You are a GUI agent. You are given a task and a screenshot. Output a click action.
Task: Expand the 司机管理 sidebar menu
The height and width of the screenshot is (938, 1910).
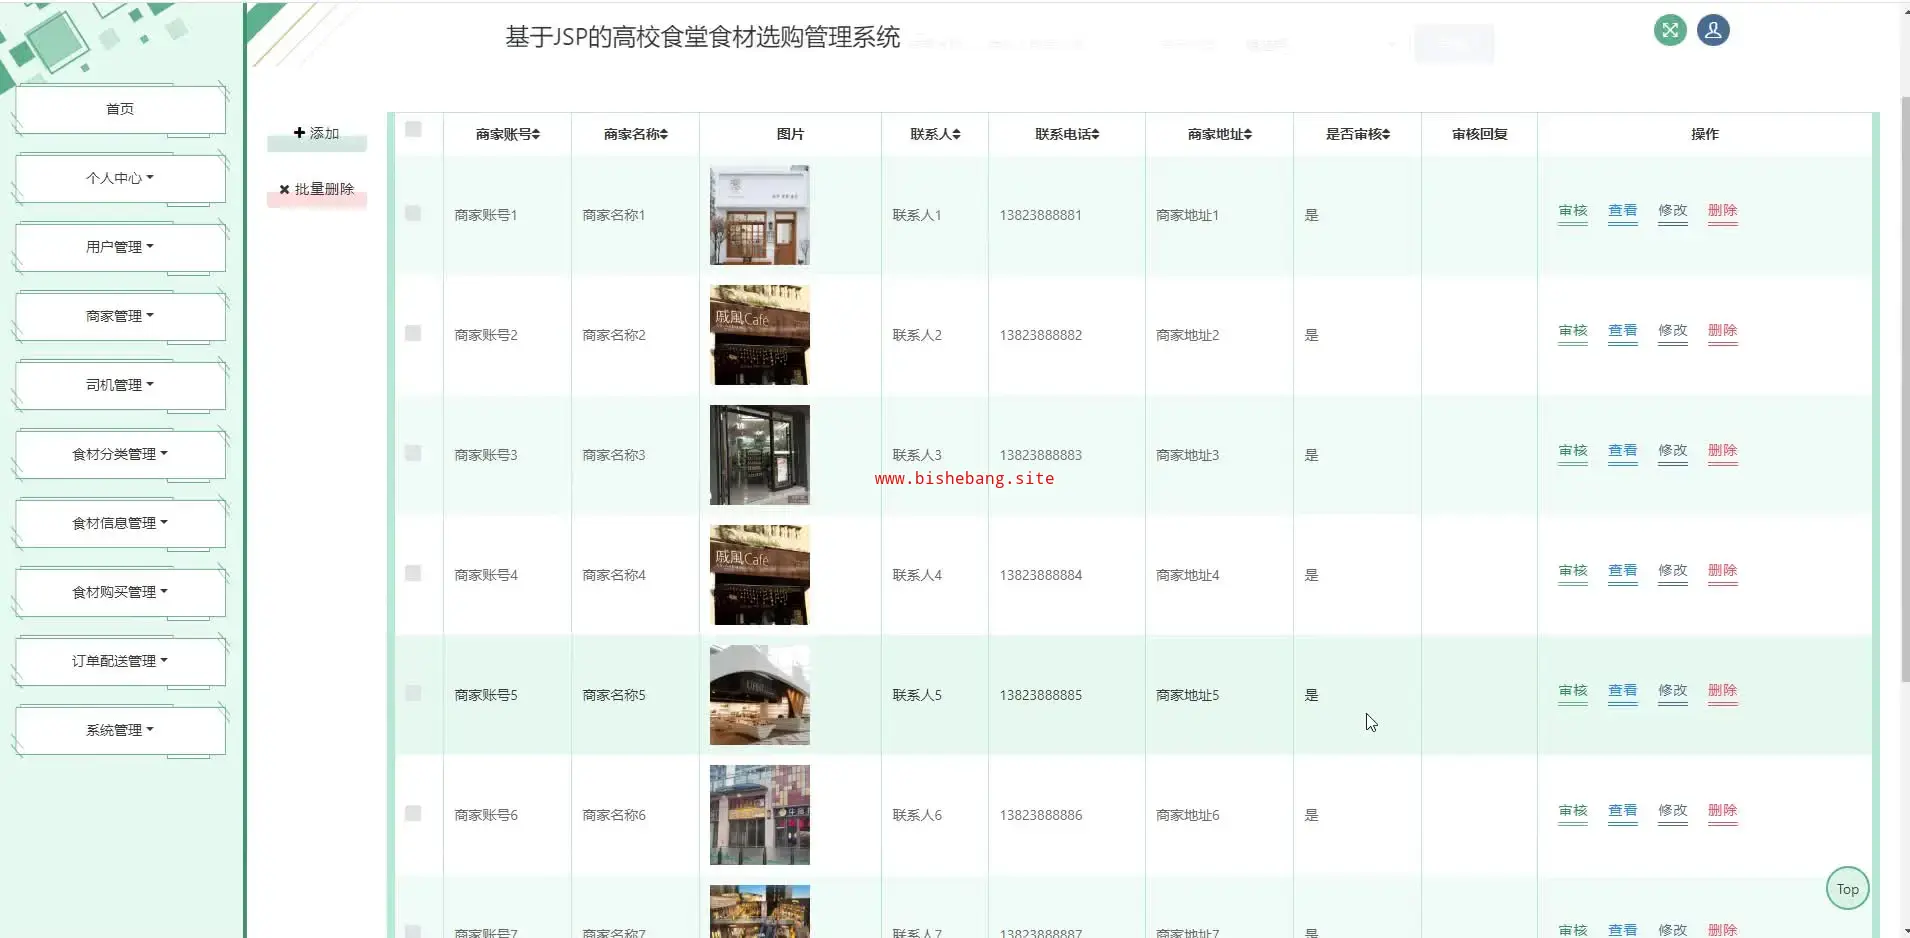click(x=120, y=385)
